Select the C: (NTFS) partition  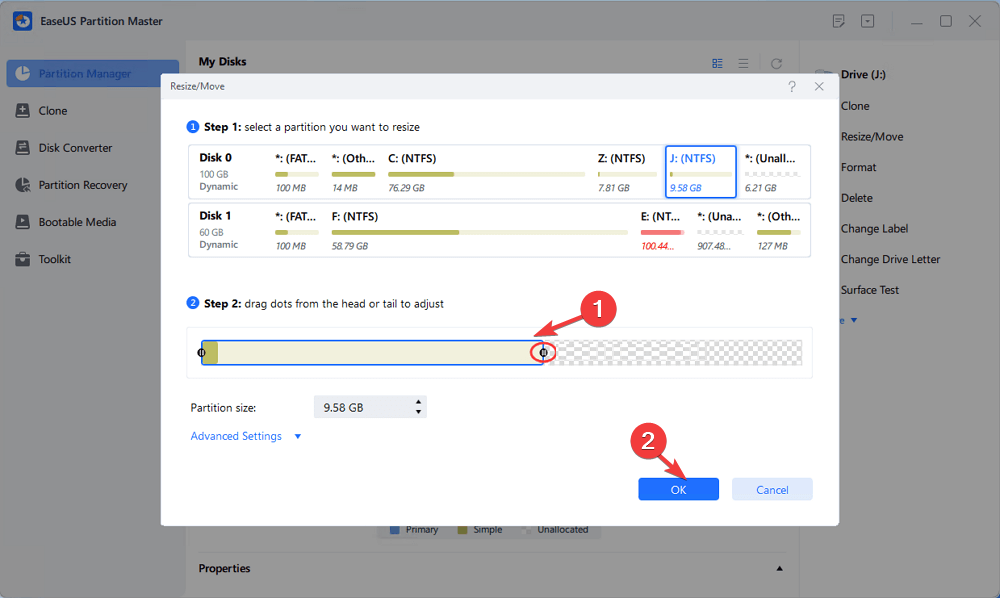(486, 172)
